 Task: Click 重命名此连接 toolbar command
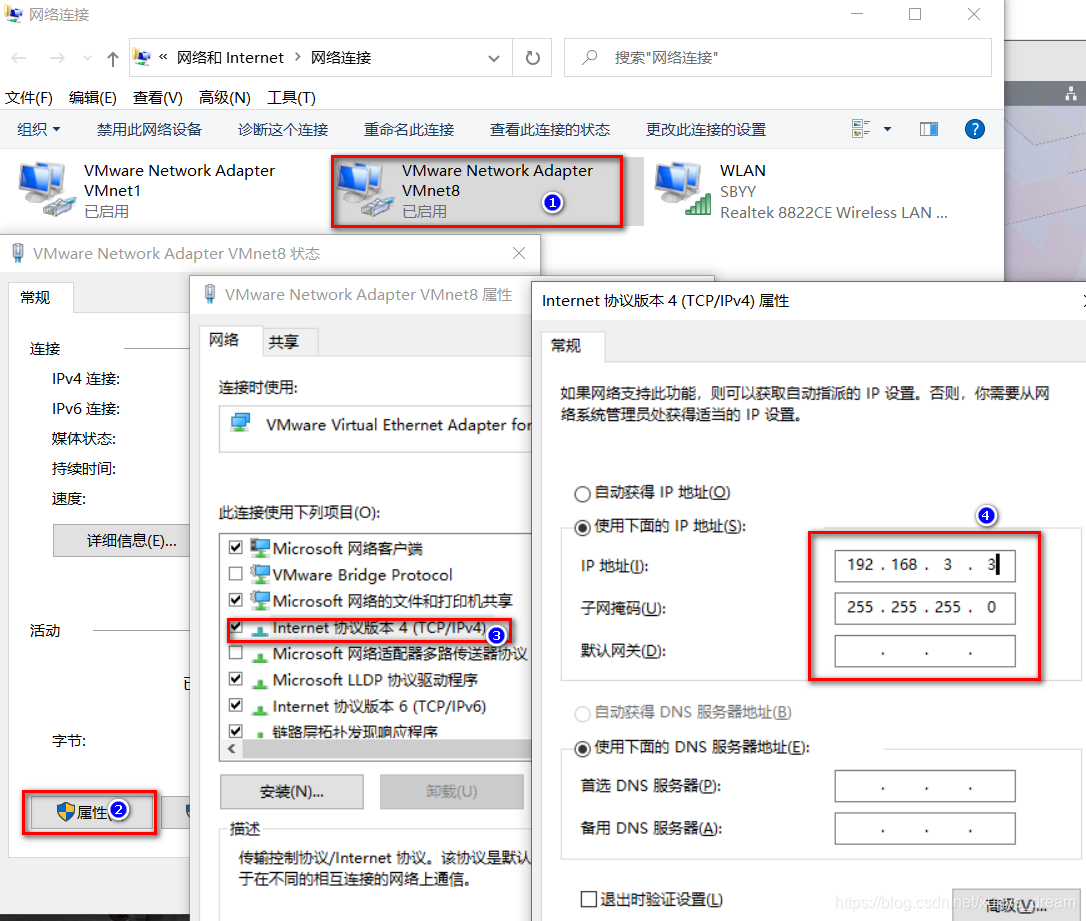point(409,129)
